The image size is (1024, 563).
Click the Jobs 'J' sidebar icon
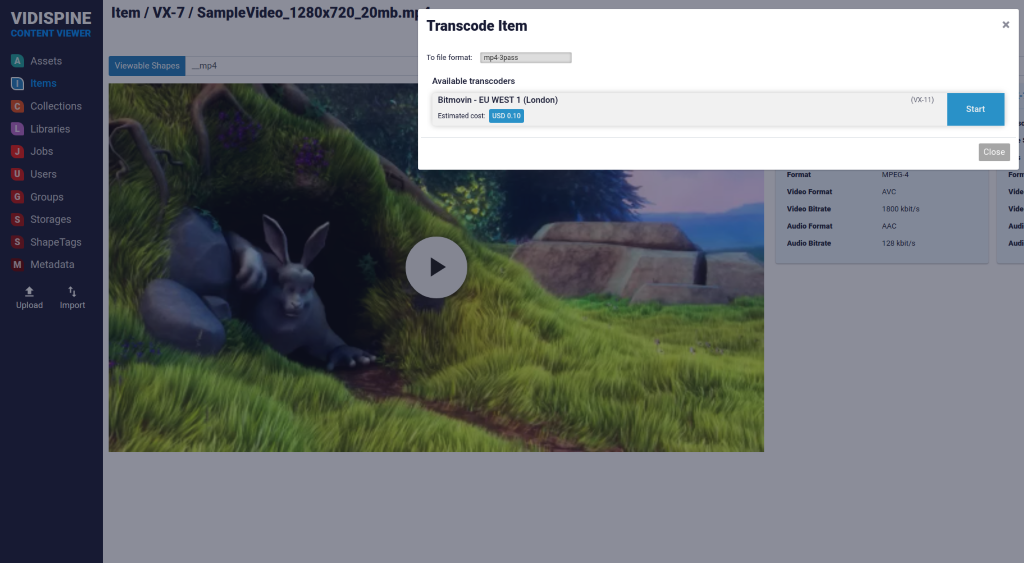(17, 152)
